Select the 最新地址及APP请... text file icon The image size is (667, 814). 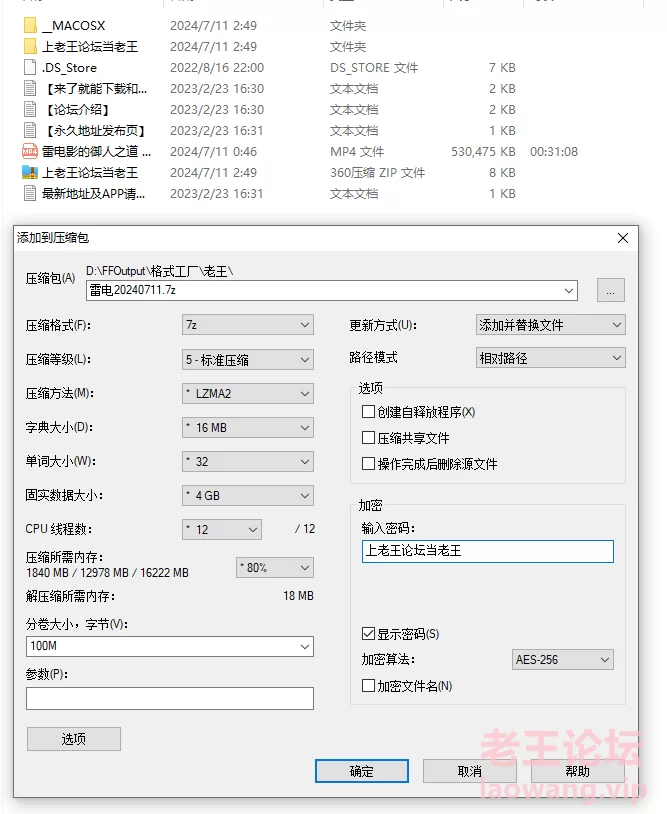click(x=30, y=194)
